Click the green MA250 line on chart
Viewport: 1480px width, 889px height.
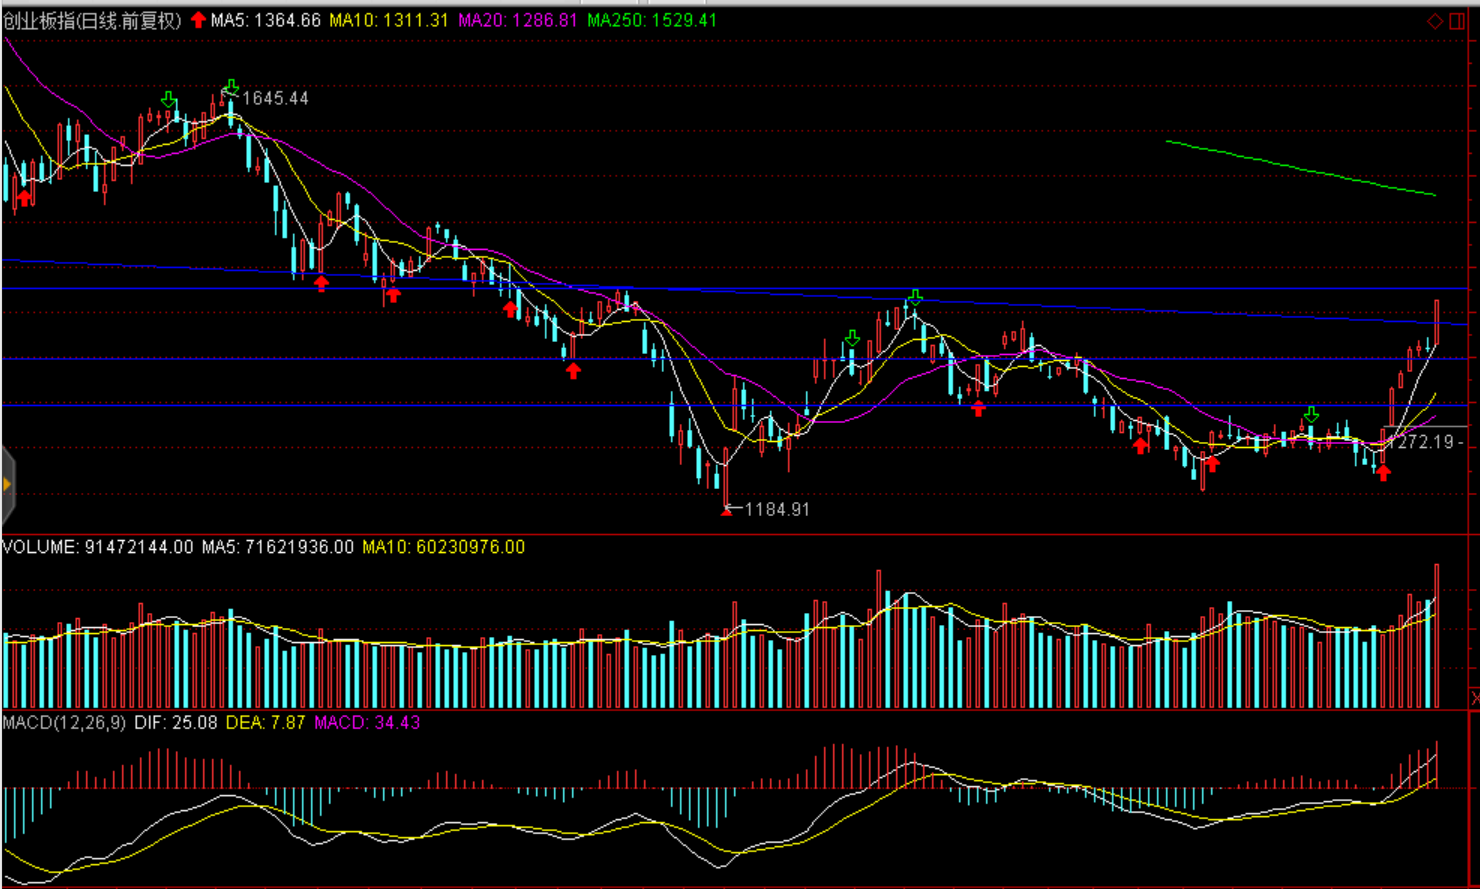coord(1300,168)
